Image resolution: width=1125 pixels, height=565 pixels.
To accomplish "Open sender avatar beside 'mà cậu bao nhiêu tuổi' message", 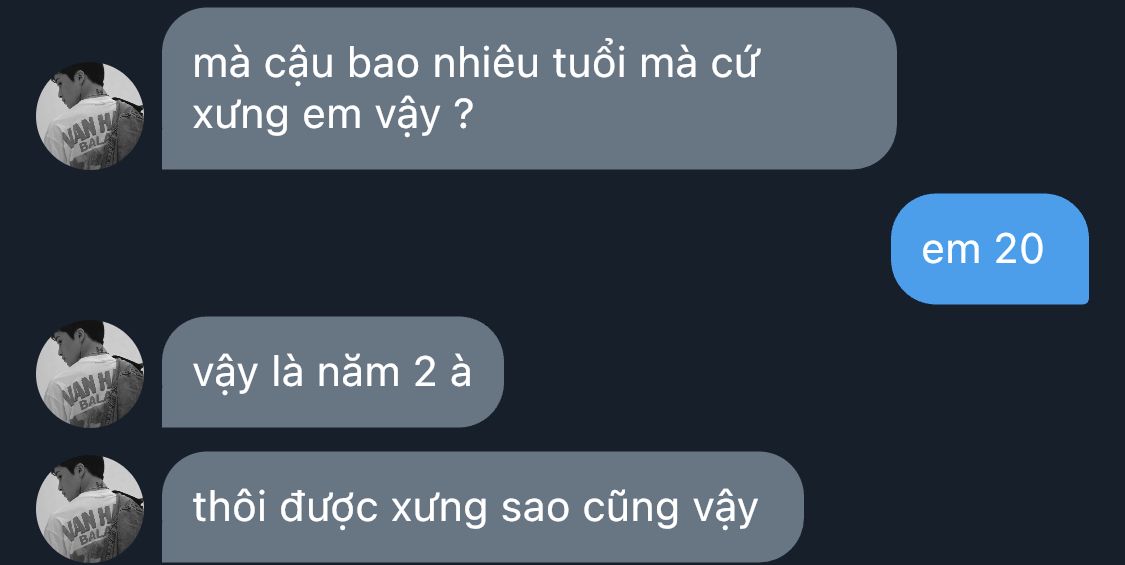I will [90, 116].
